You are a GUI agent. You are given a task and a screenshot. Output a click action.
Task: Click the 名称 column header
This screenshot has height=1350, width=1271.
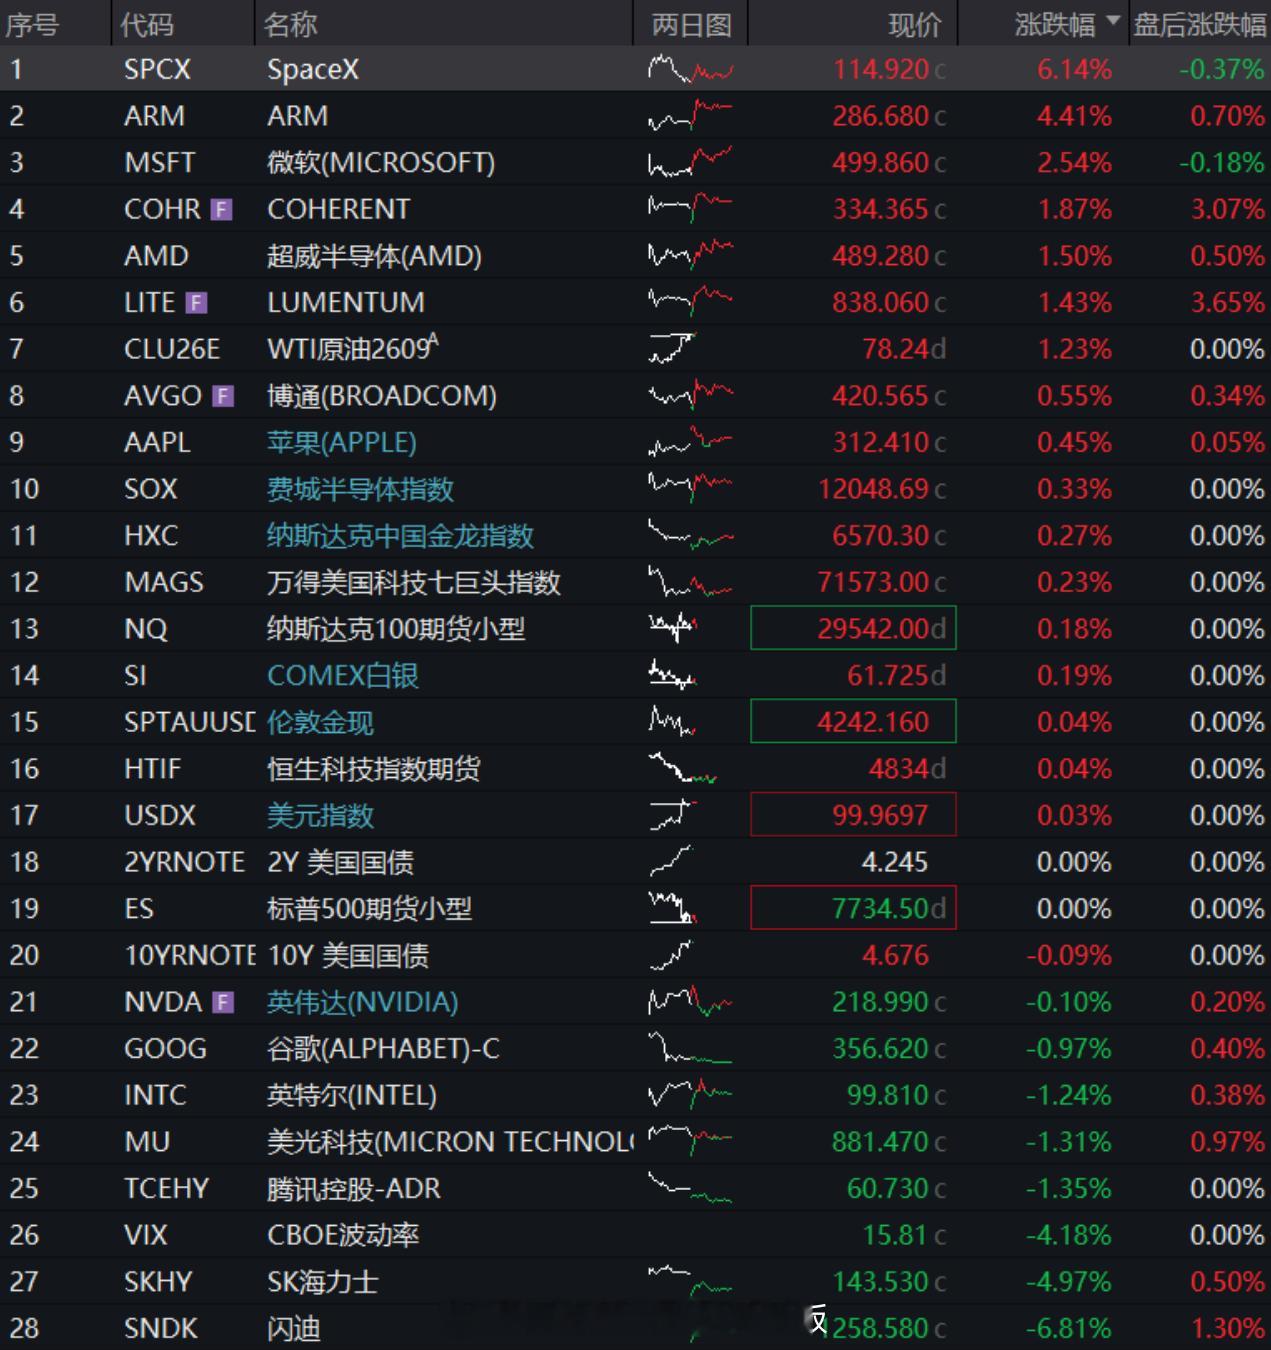[291, 24]
